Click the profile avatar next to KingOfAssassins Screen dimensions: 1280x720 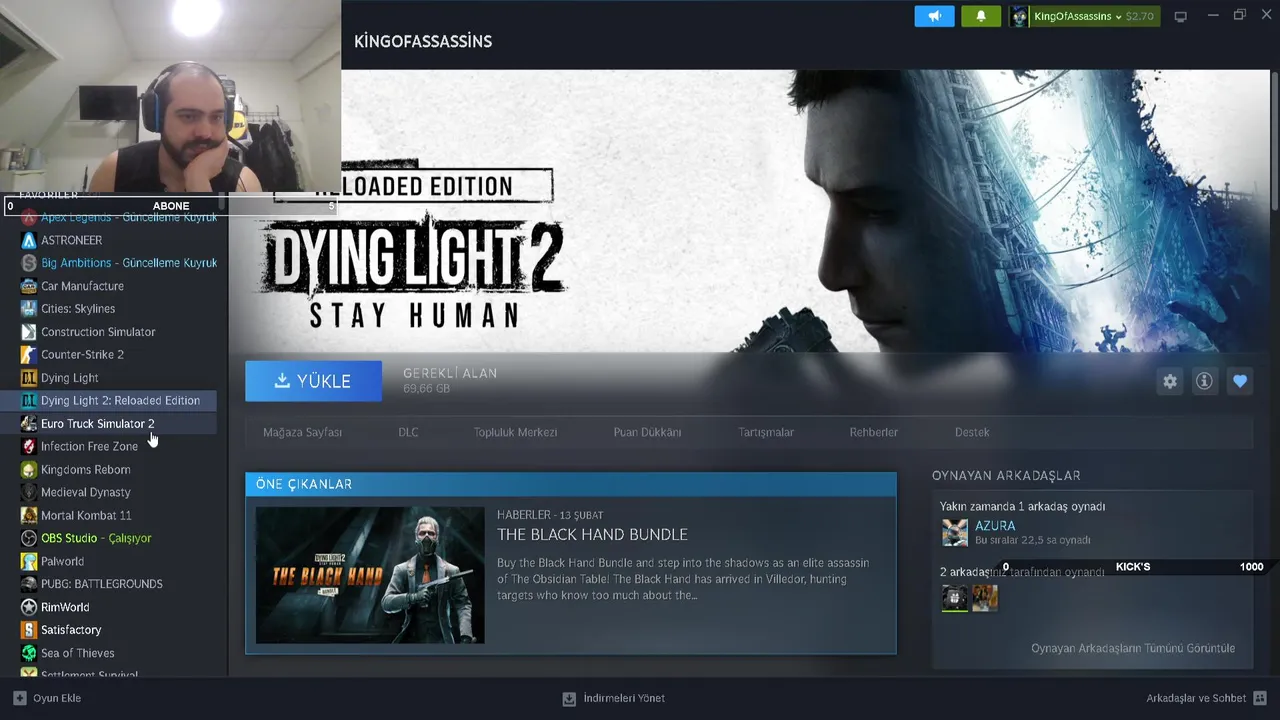pos(1019,16)
